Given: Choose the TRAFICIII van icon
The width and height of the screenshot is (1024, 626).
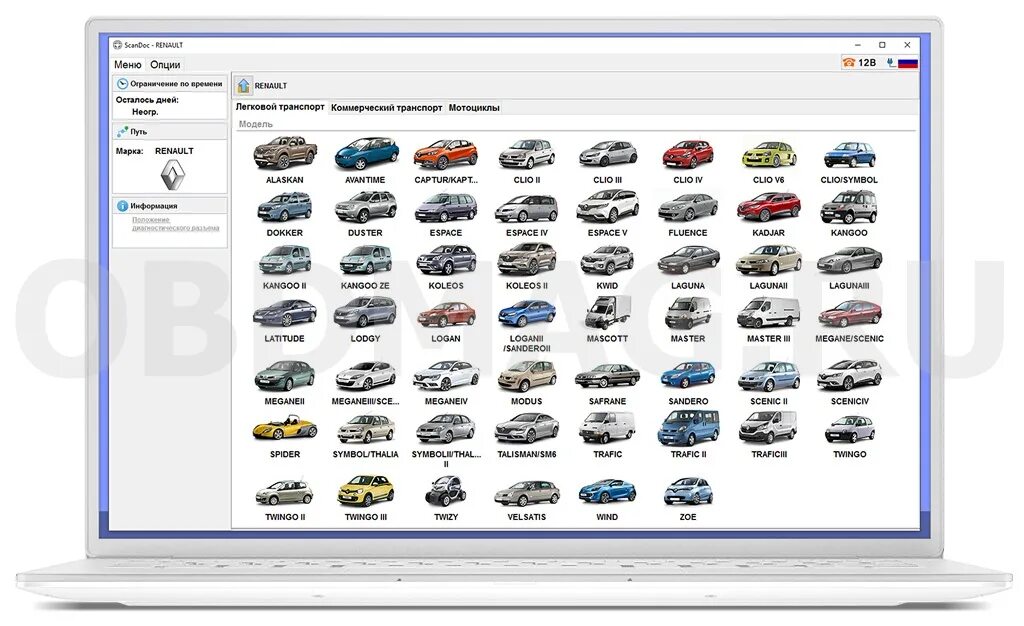Looking at the screenshot, I should tap(769, 428).
